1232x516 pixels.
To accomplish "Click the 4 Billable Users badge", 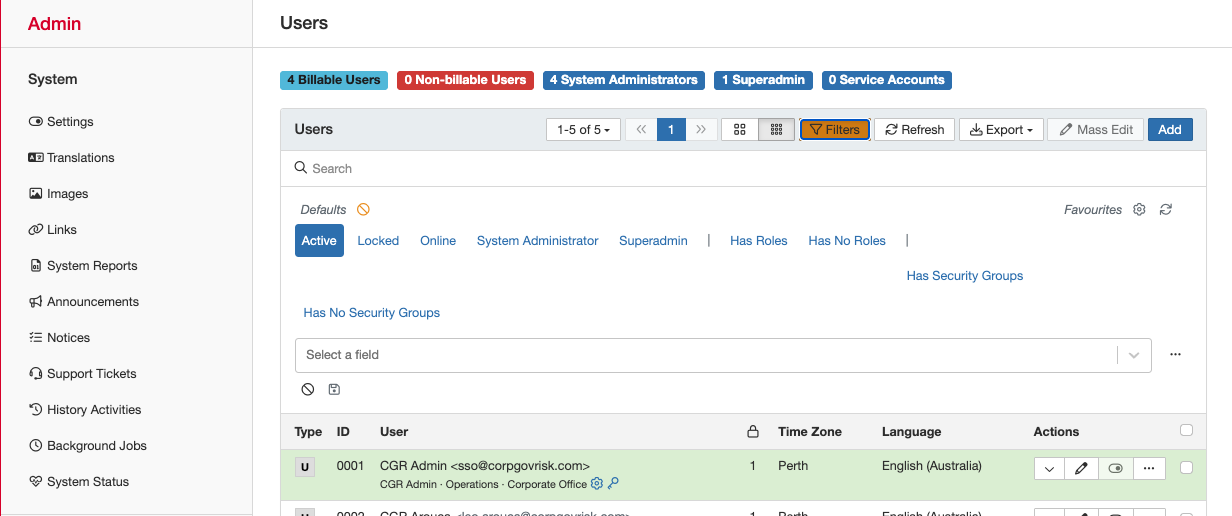I will click(334, 80).
